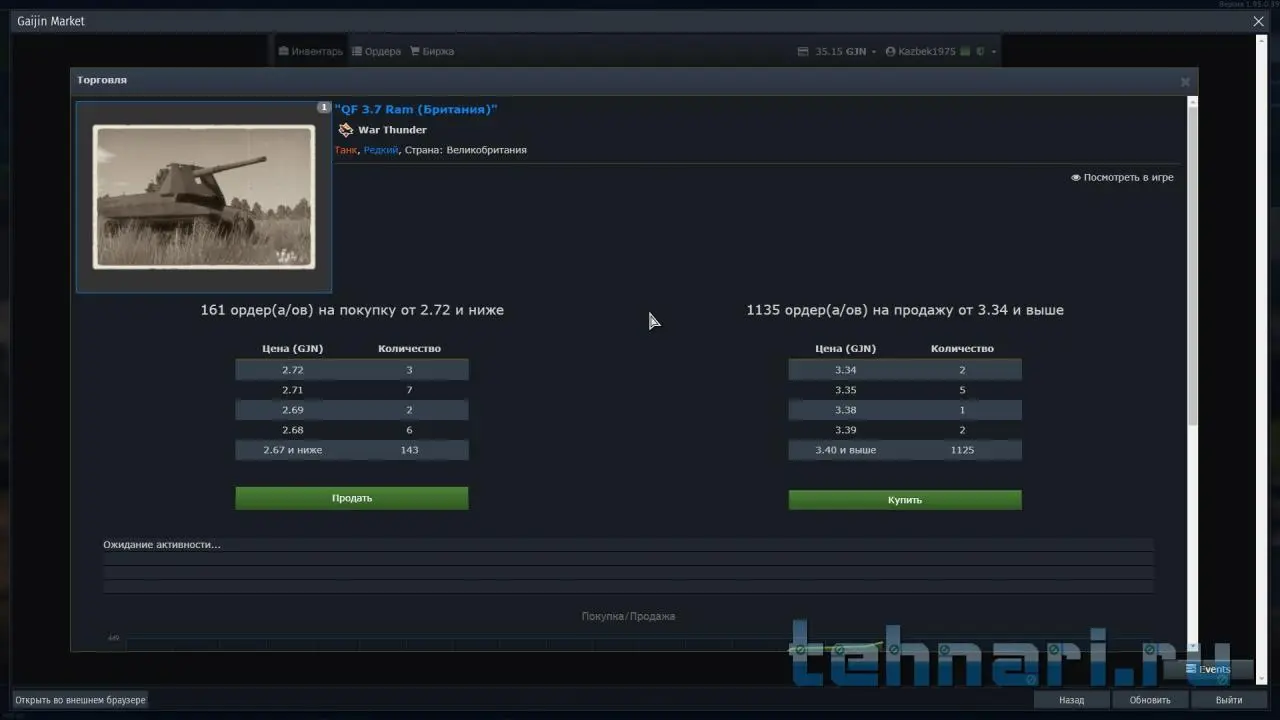
Task: Click the Купить buy button
Action: (905, 499)
